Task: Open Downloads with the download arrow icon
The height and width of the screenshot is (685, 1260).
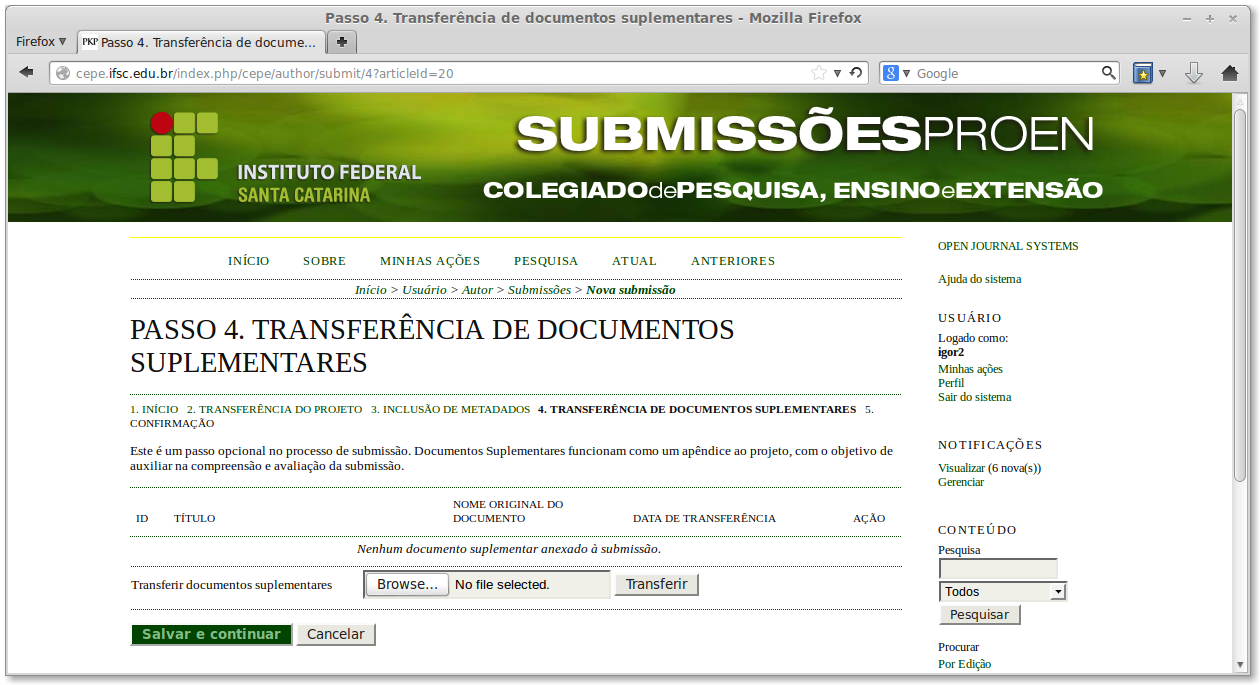Action: (1194, 72)
